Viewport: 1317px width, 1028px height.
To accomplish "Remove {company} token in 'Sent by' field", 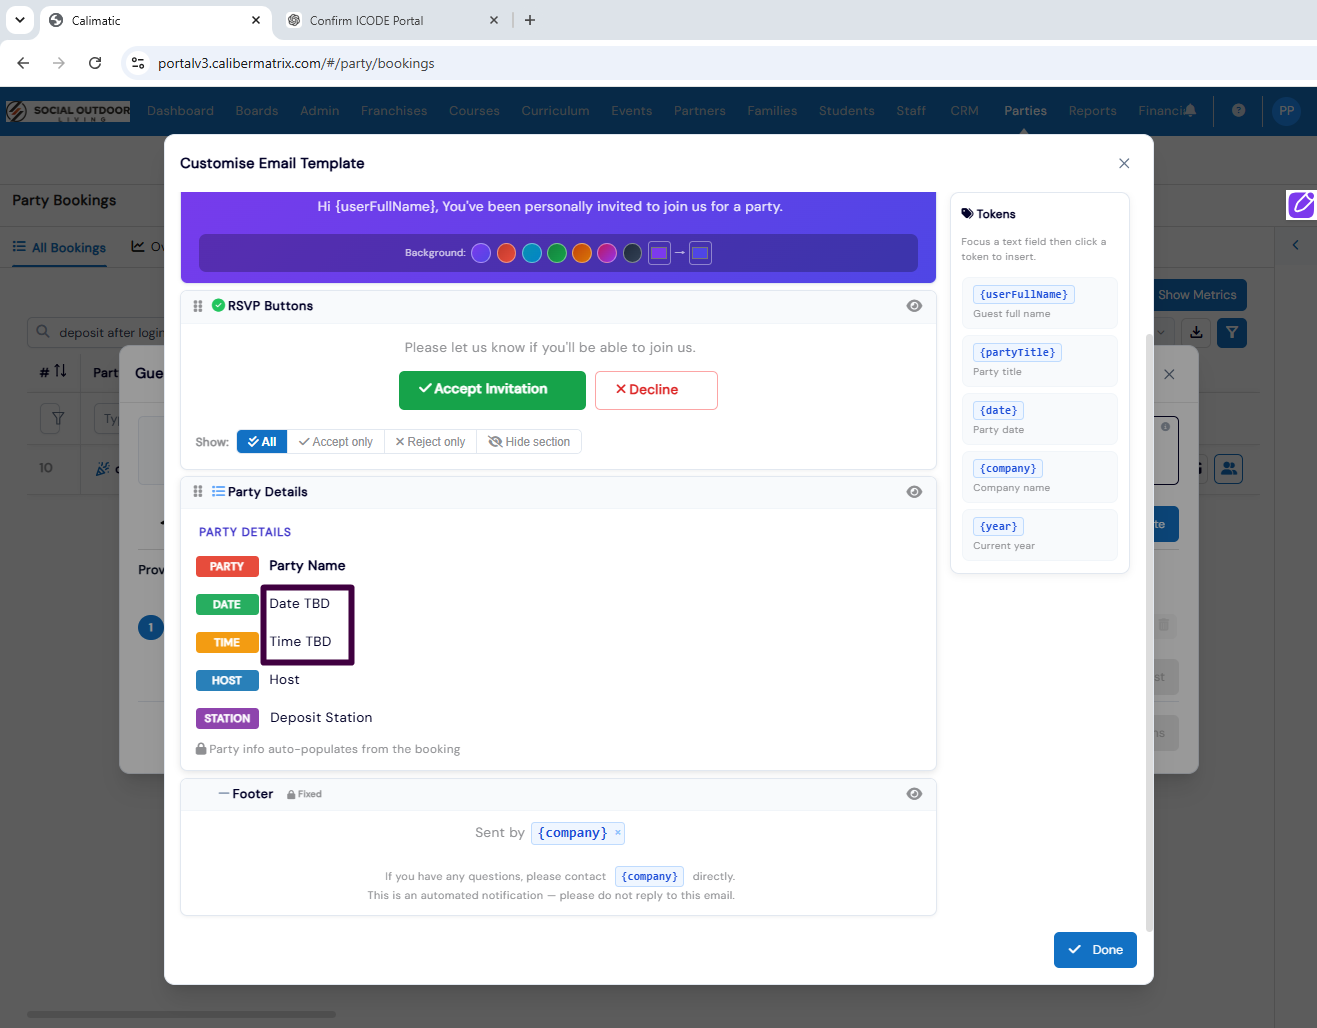I will click(618, 833).
